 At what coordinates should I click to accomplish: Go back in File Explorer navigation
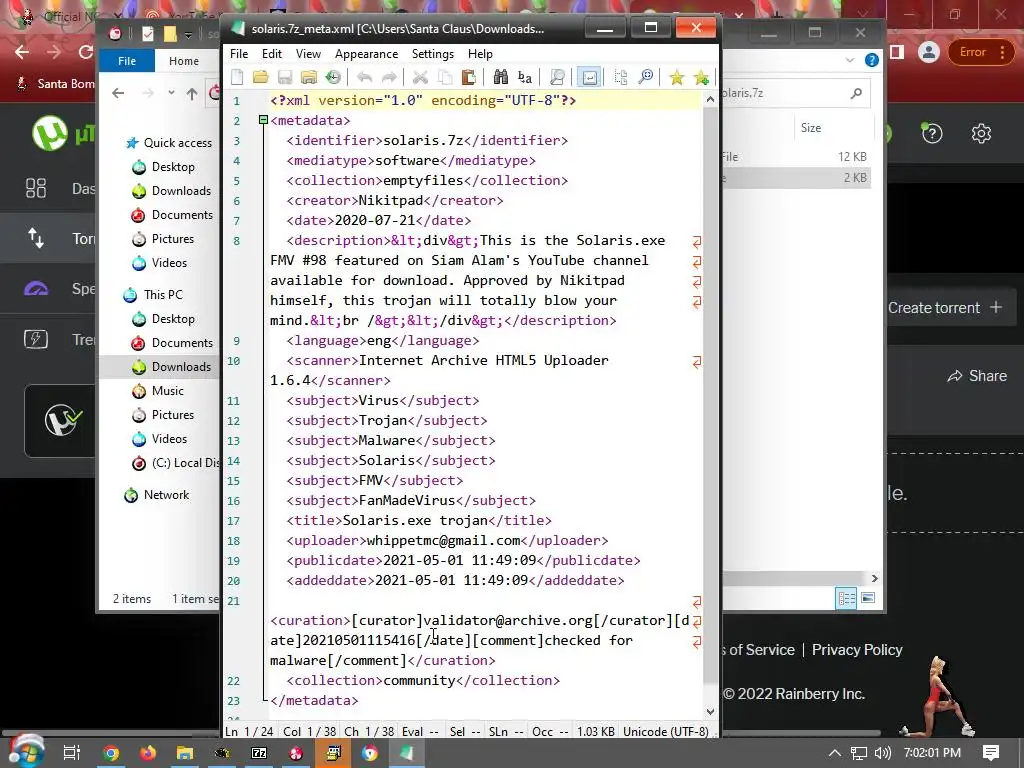click(x=118, y=93)
